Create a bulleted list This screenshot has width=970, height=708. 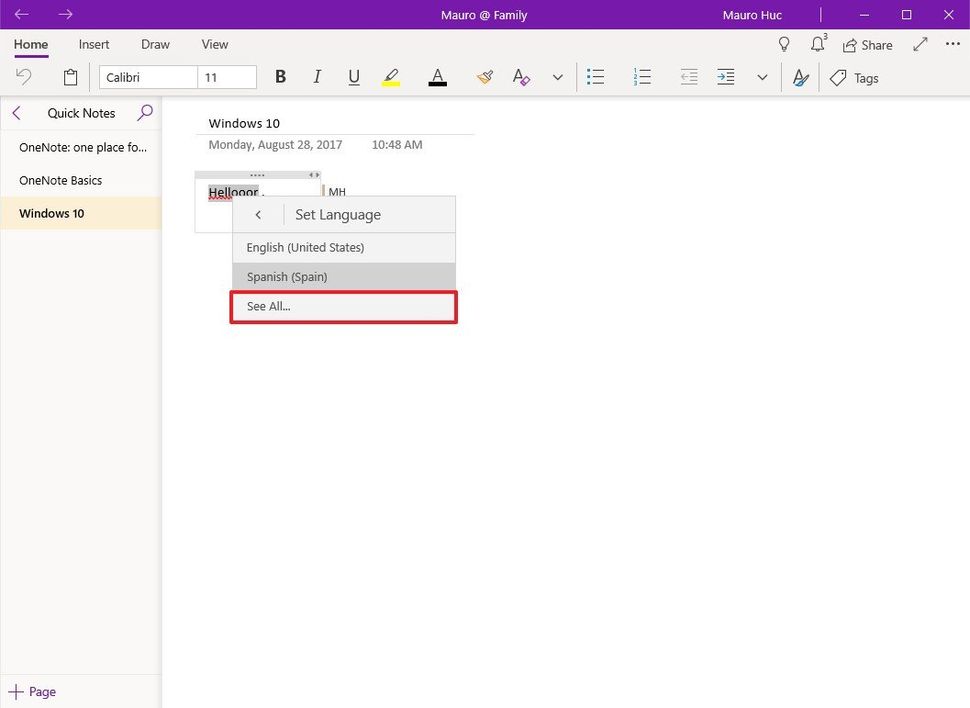coord(595,77)
